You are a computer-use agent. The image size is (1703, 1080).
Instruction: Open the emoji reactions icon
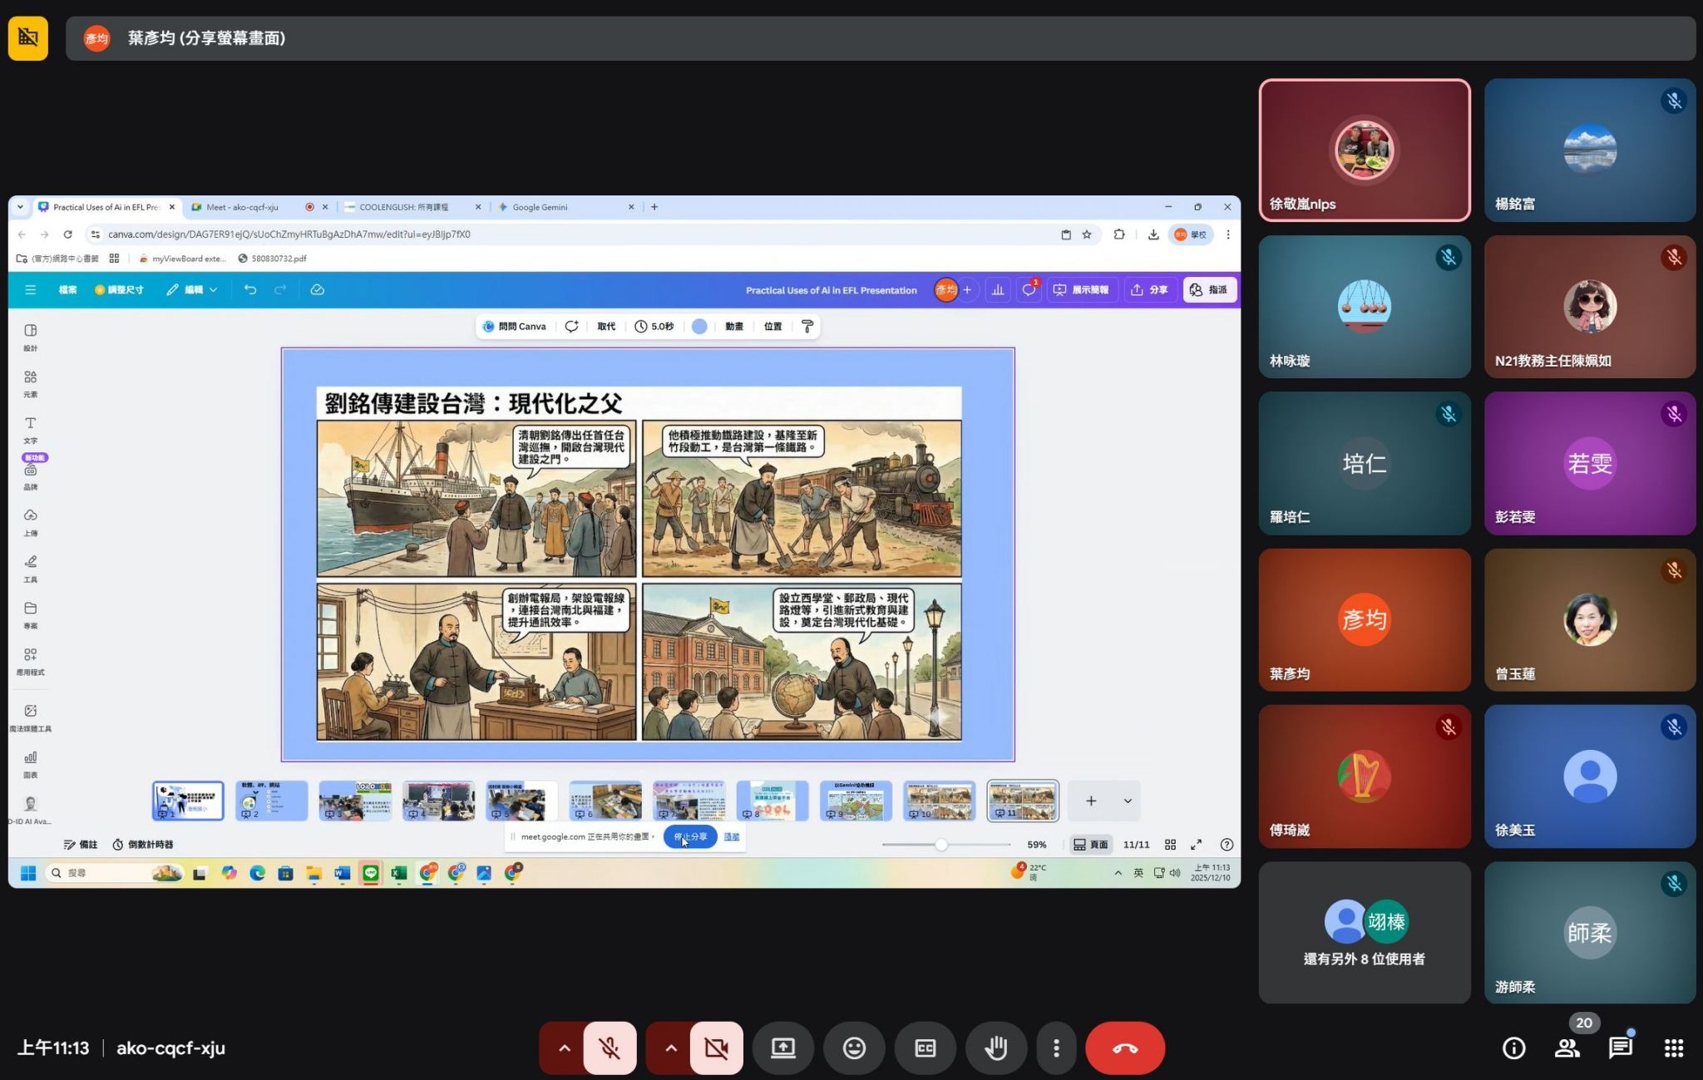[854, 1048]
